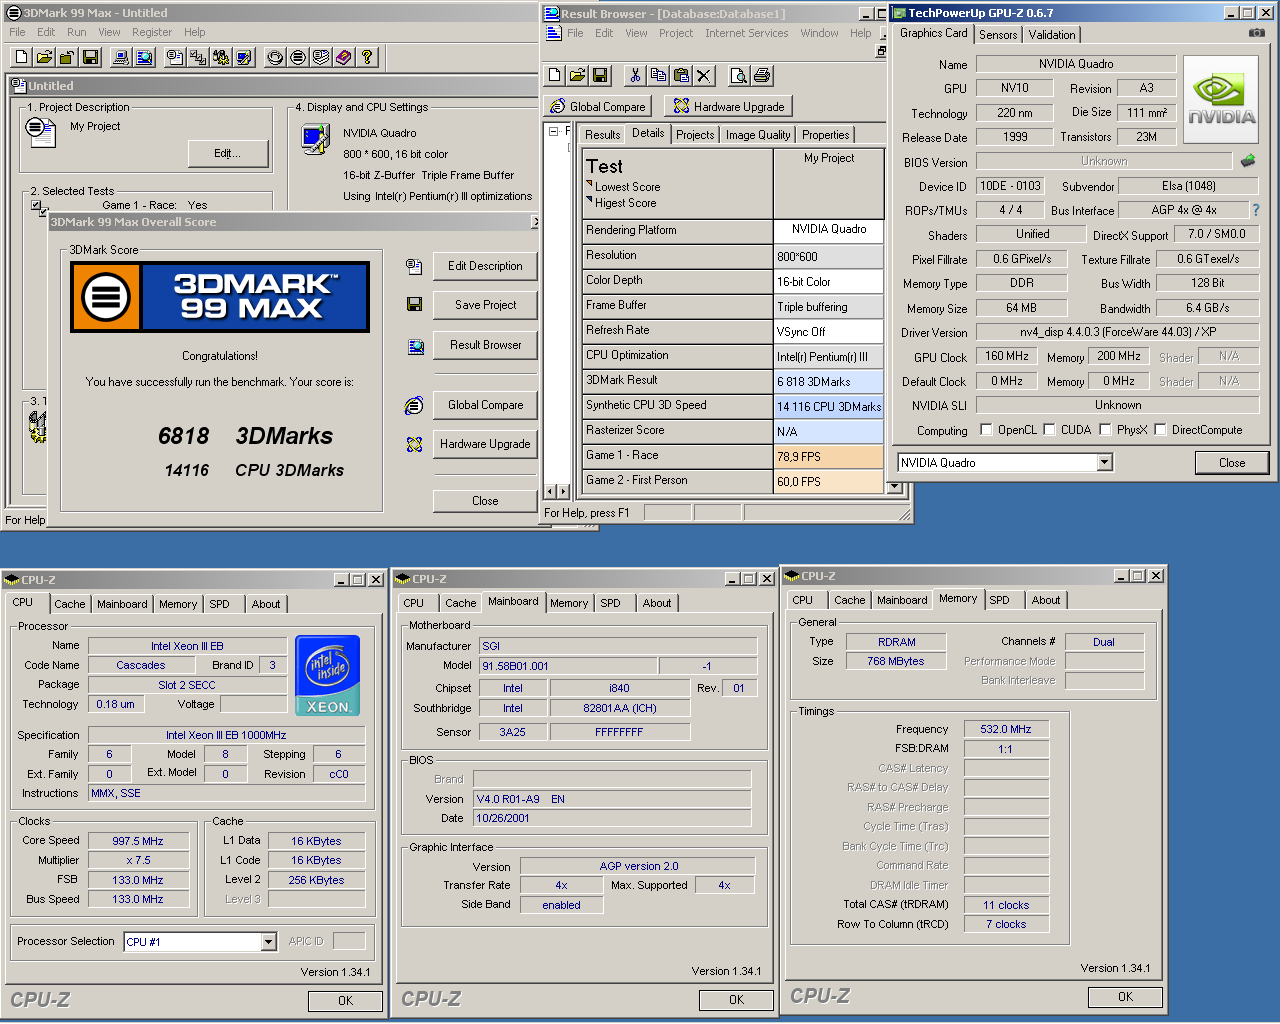
Task: Switch to the Results tab in Result Browser
Action: [602, 134]
